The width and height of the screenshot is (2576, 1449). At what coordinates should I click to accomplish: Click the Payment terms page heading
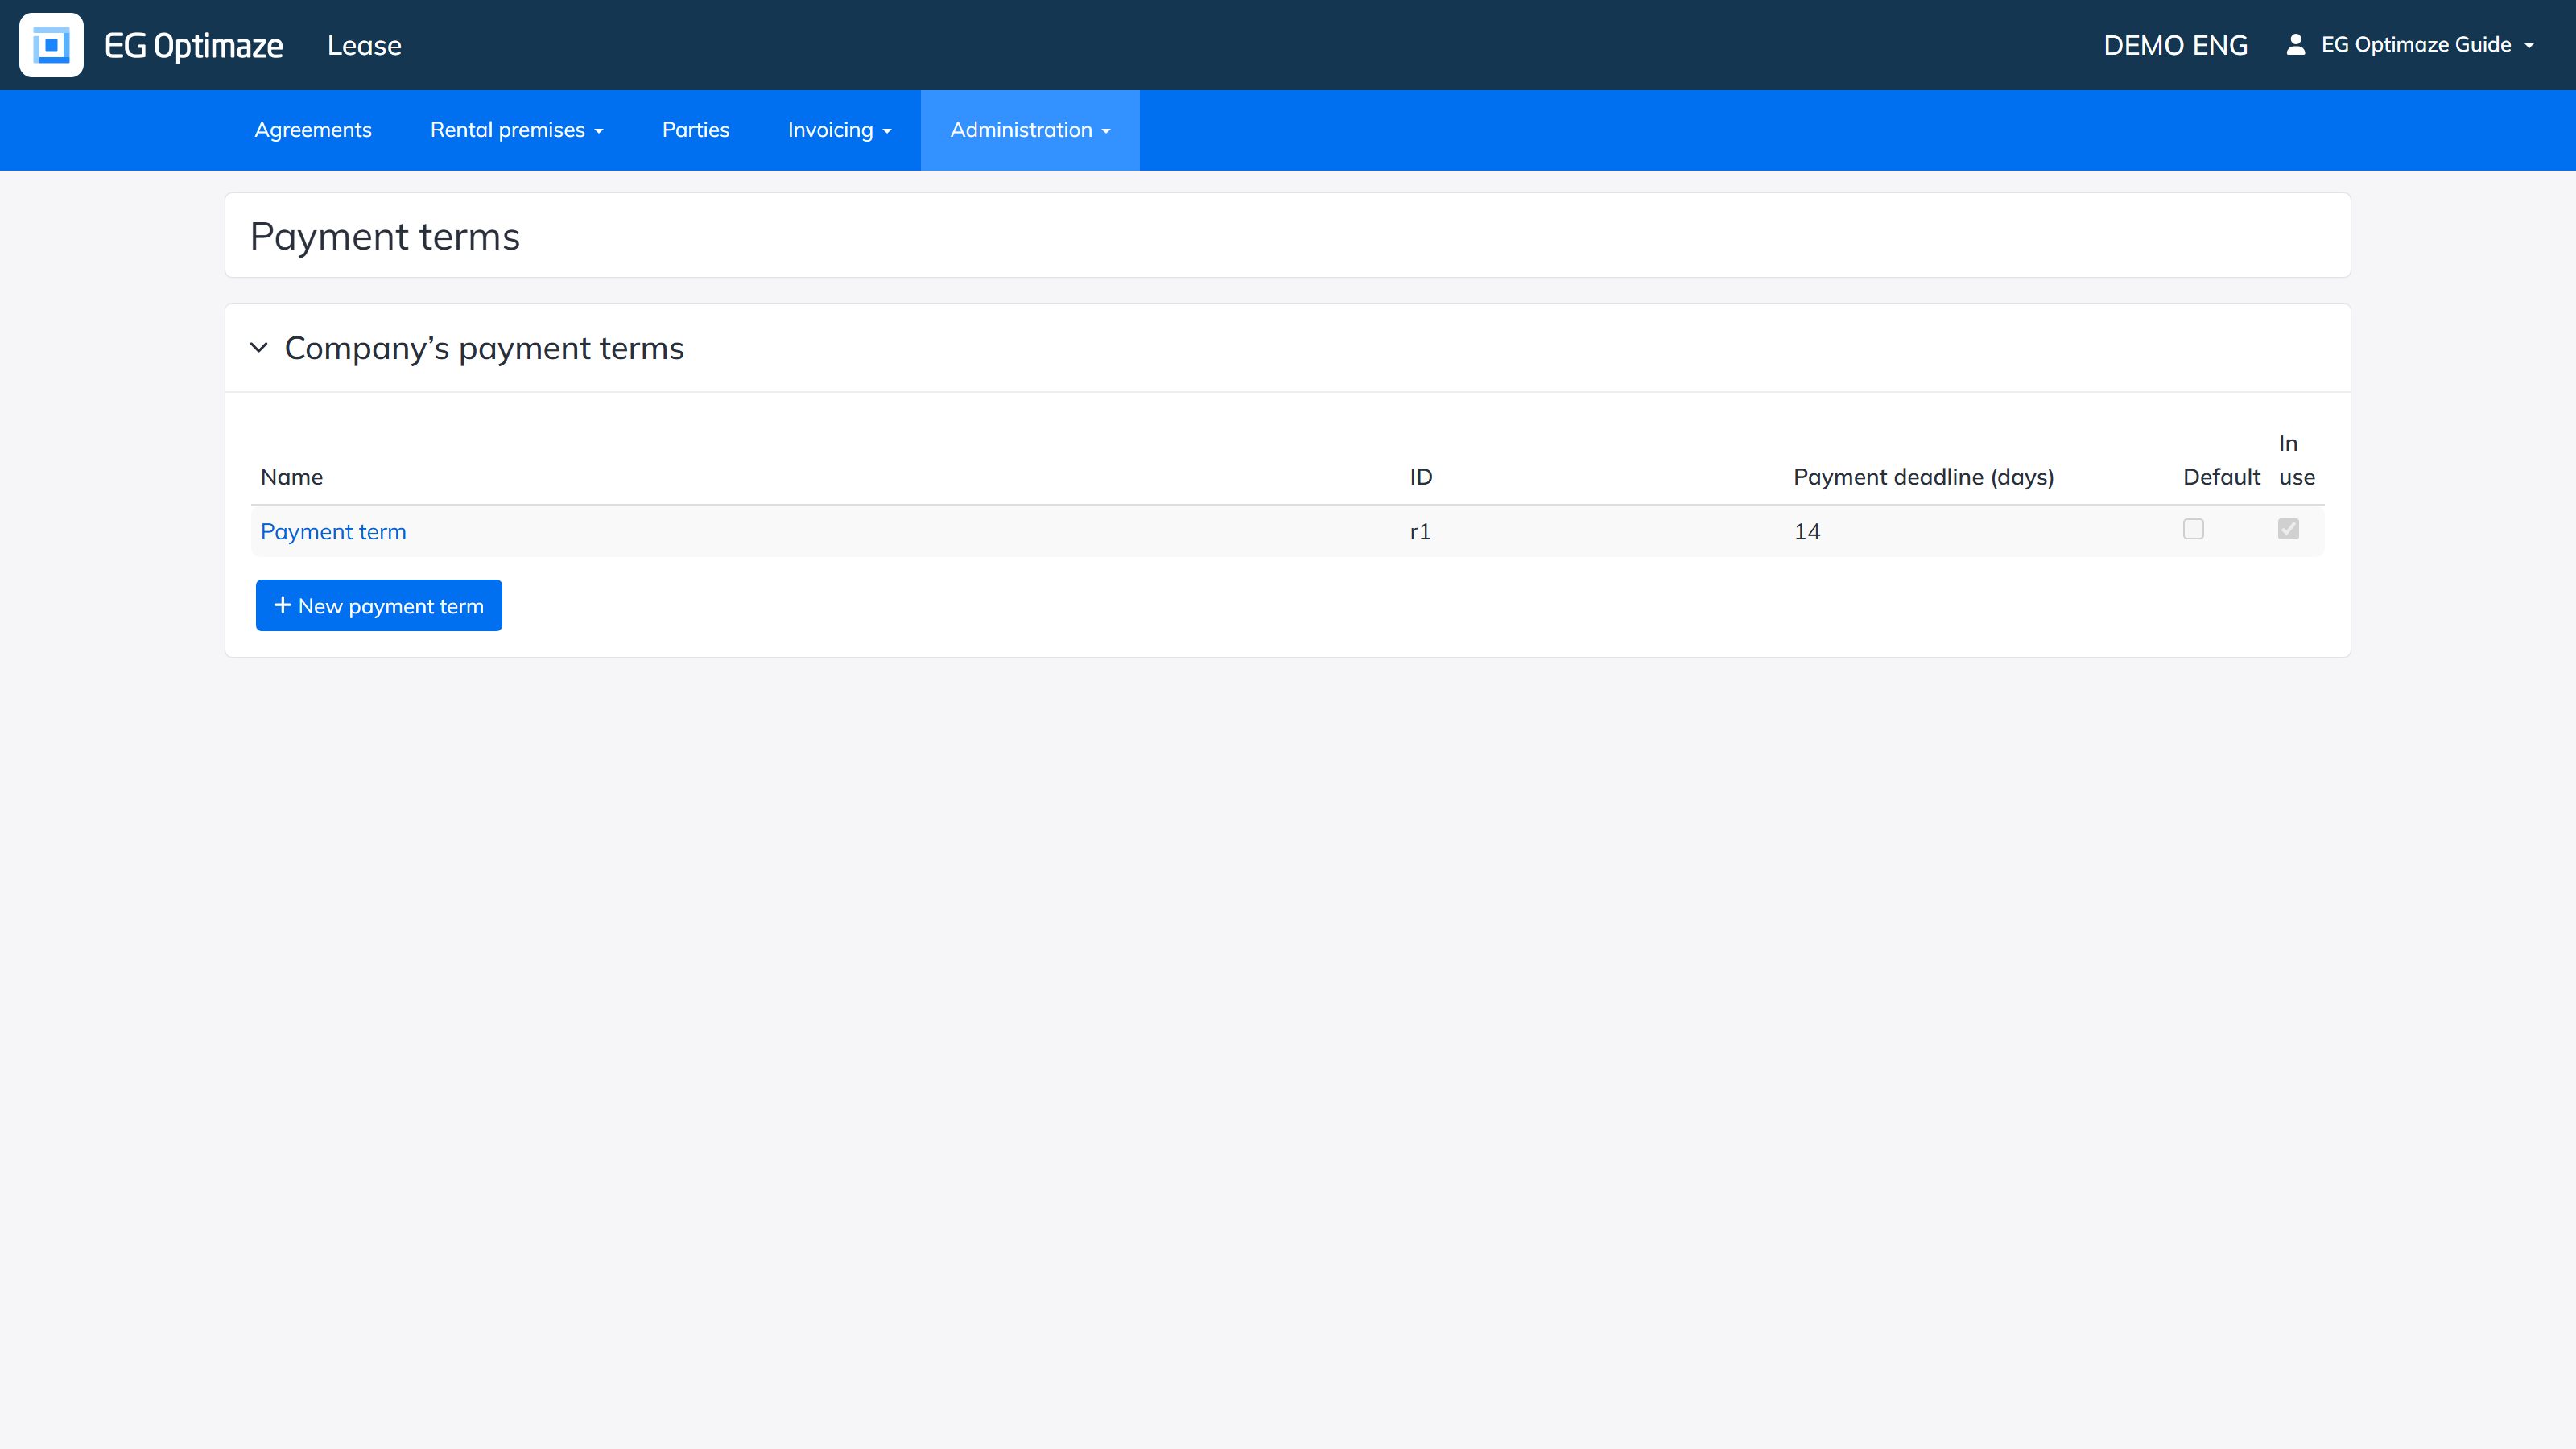pos(385,237)
